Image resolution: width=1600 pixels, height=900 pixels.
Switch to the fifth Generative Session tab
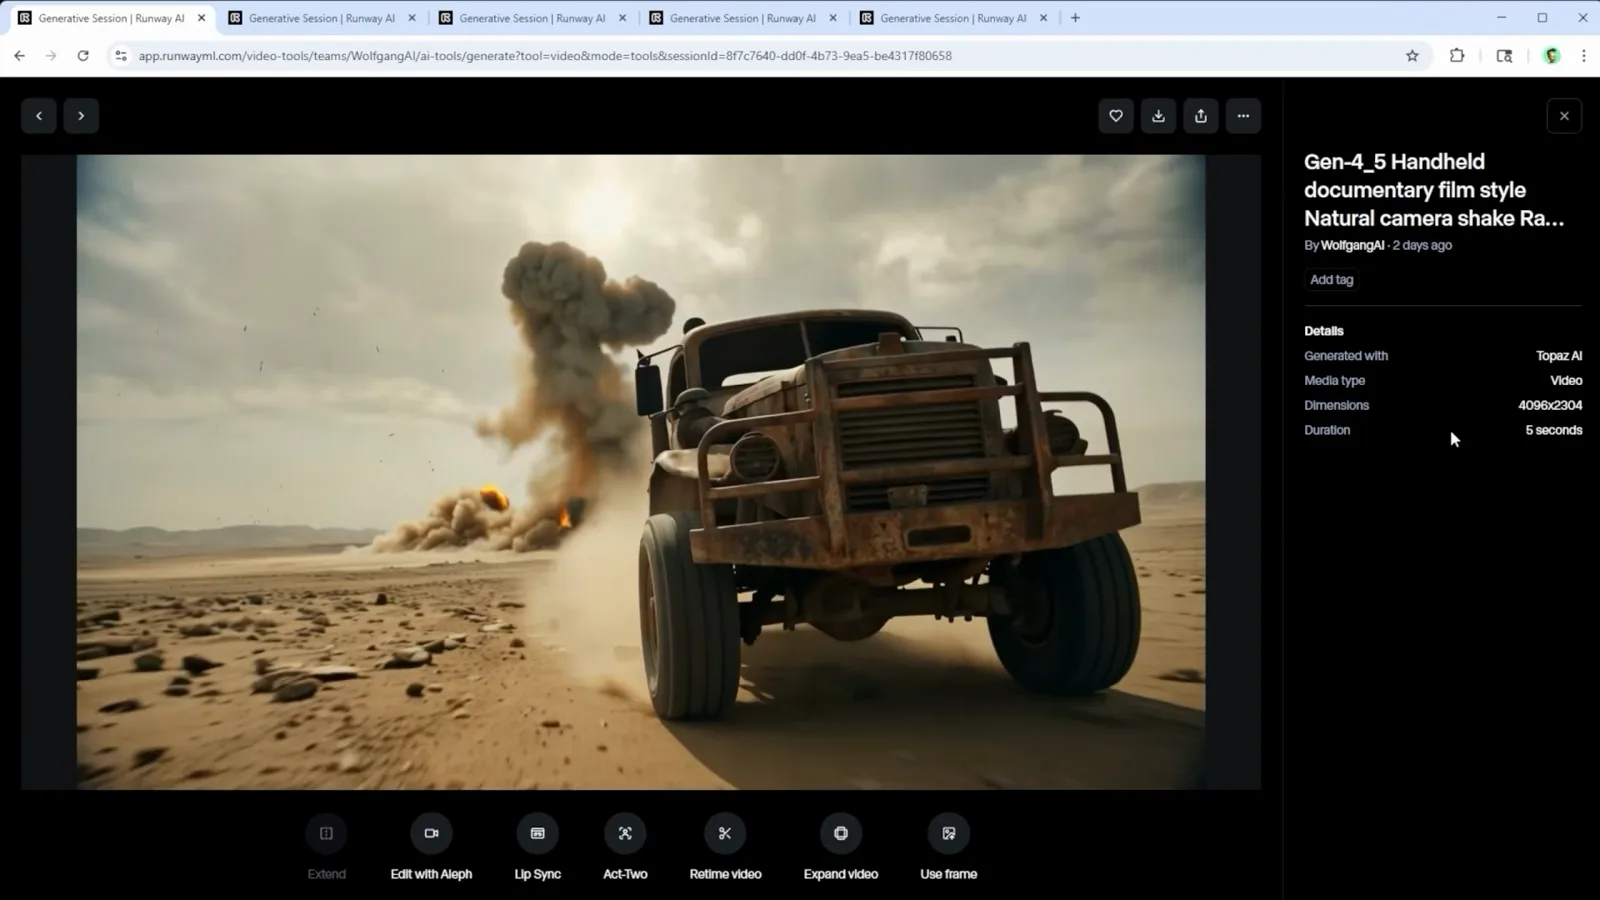[953, 18]
